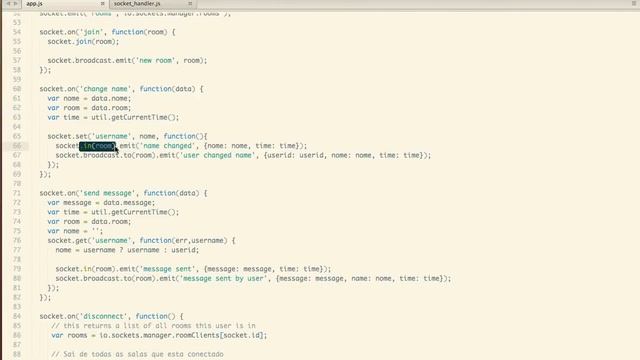Click 'message sent by user' string on line 80

pyautogui.click(x=224, y=278)
